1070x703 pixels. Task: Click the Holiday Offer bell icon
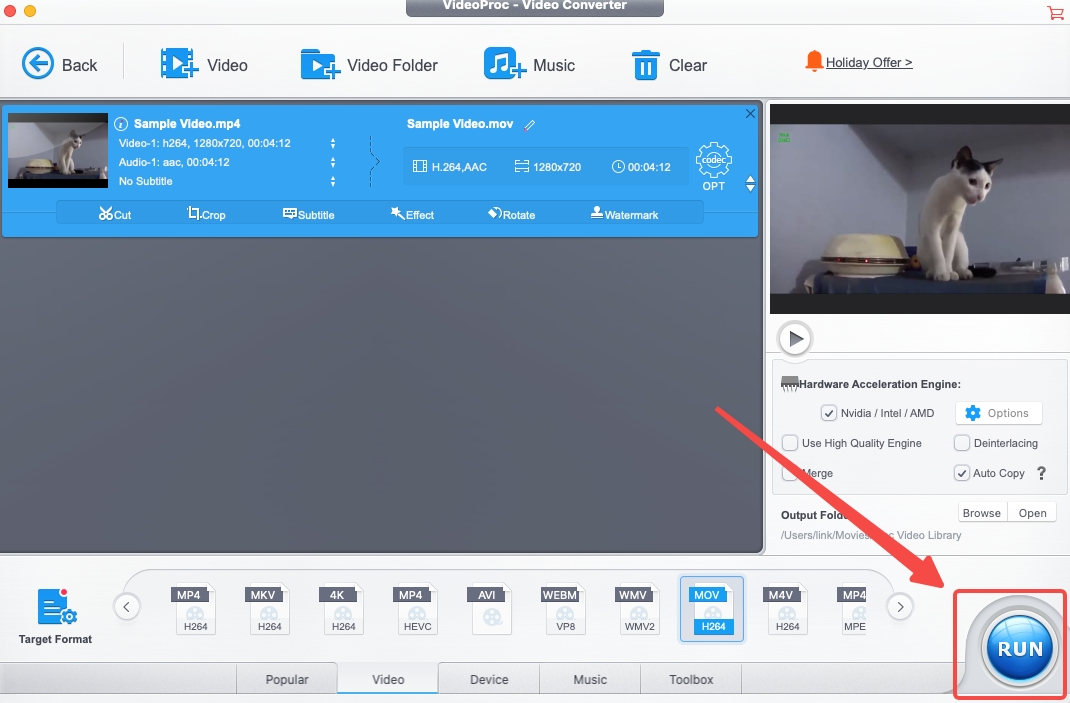pos(813,61)
